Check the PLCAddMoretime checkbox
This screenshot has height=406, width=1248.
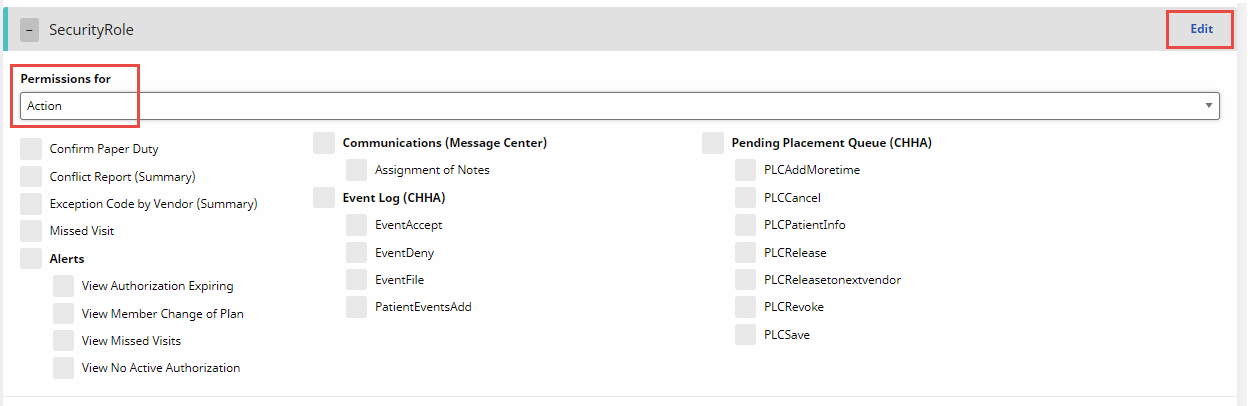746,170
